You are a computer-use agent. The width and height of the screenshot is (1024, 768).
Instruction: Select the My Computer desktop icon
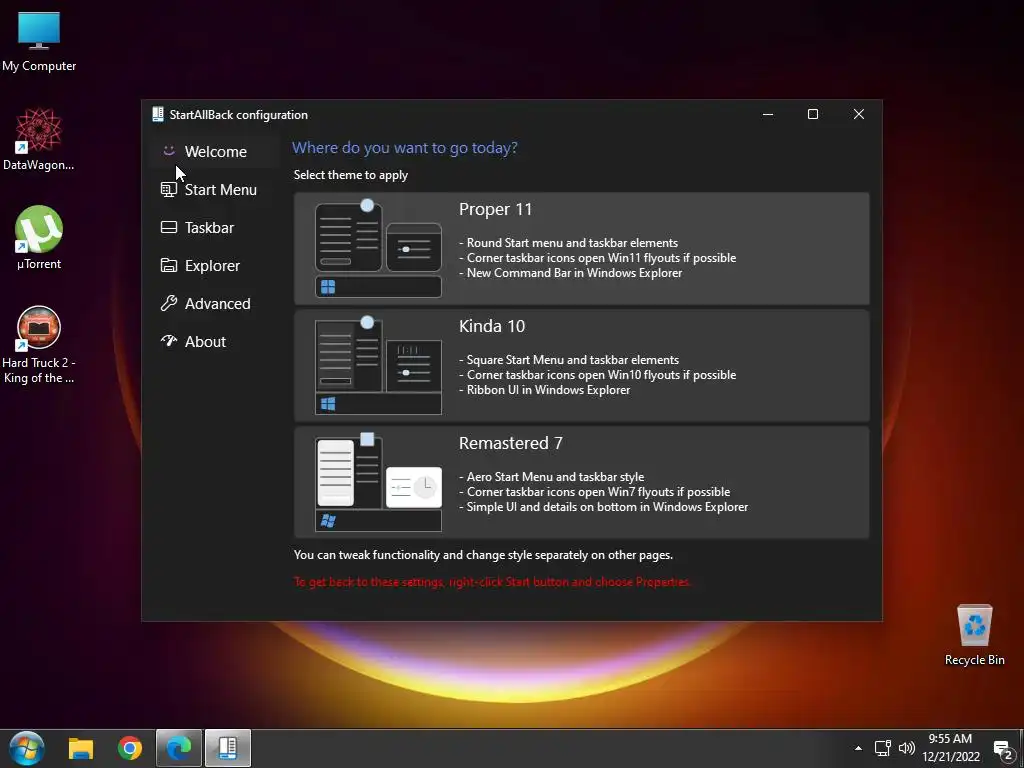coord(39,42)
